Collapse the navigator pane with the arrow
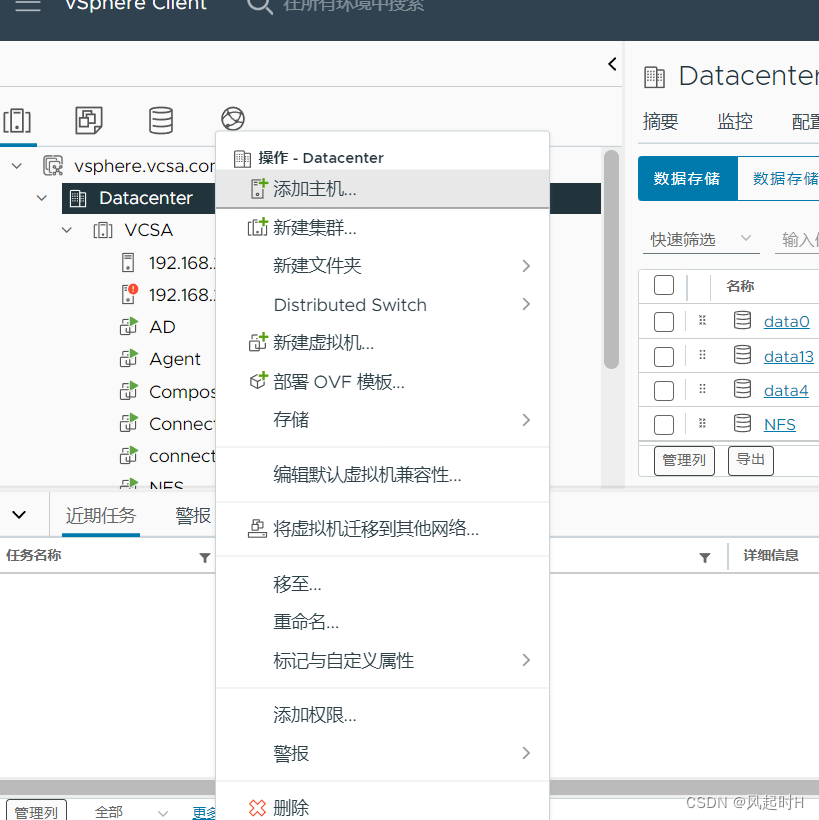 click(612, 64)
